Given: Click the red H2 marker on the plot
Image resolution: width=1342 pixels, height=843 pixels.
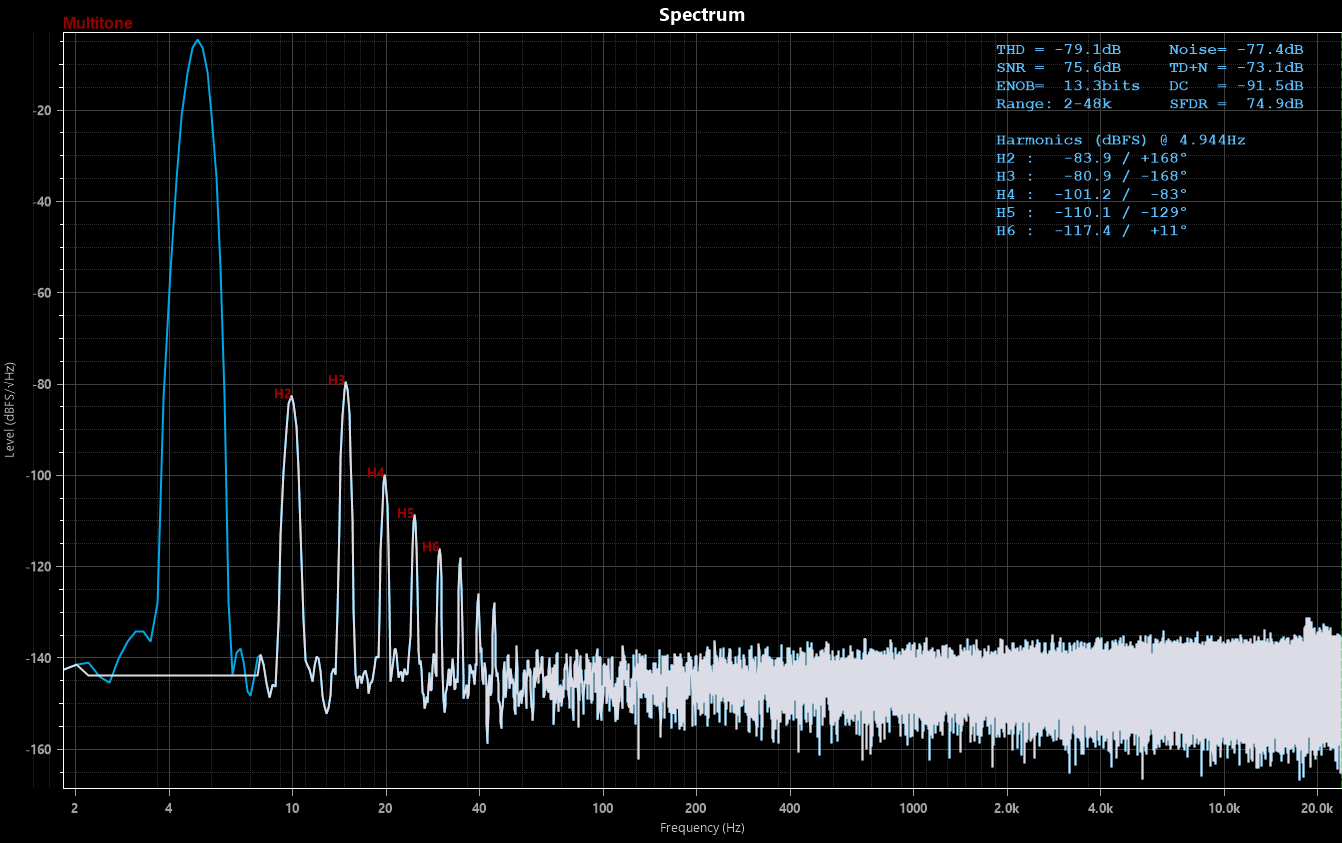Looking at the screenshot, I should coord(283,394).
